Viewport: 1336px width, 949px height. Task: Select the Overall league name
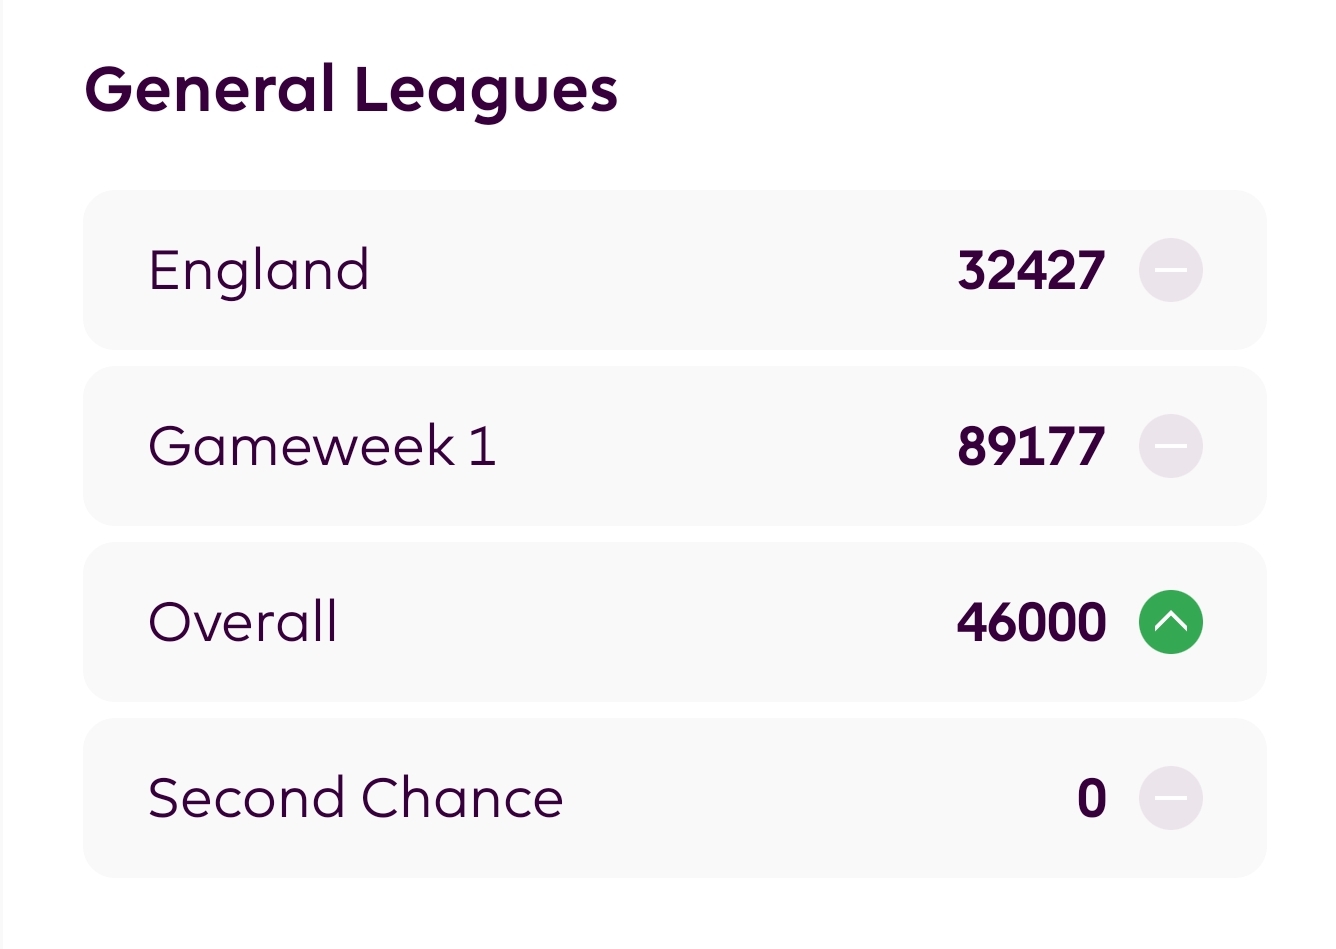242,622
